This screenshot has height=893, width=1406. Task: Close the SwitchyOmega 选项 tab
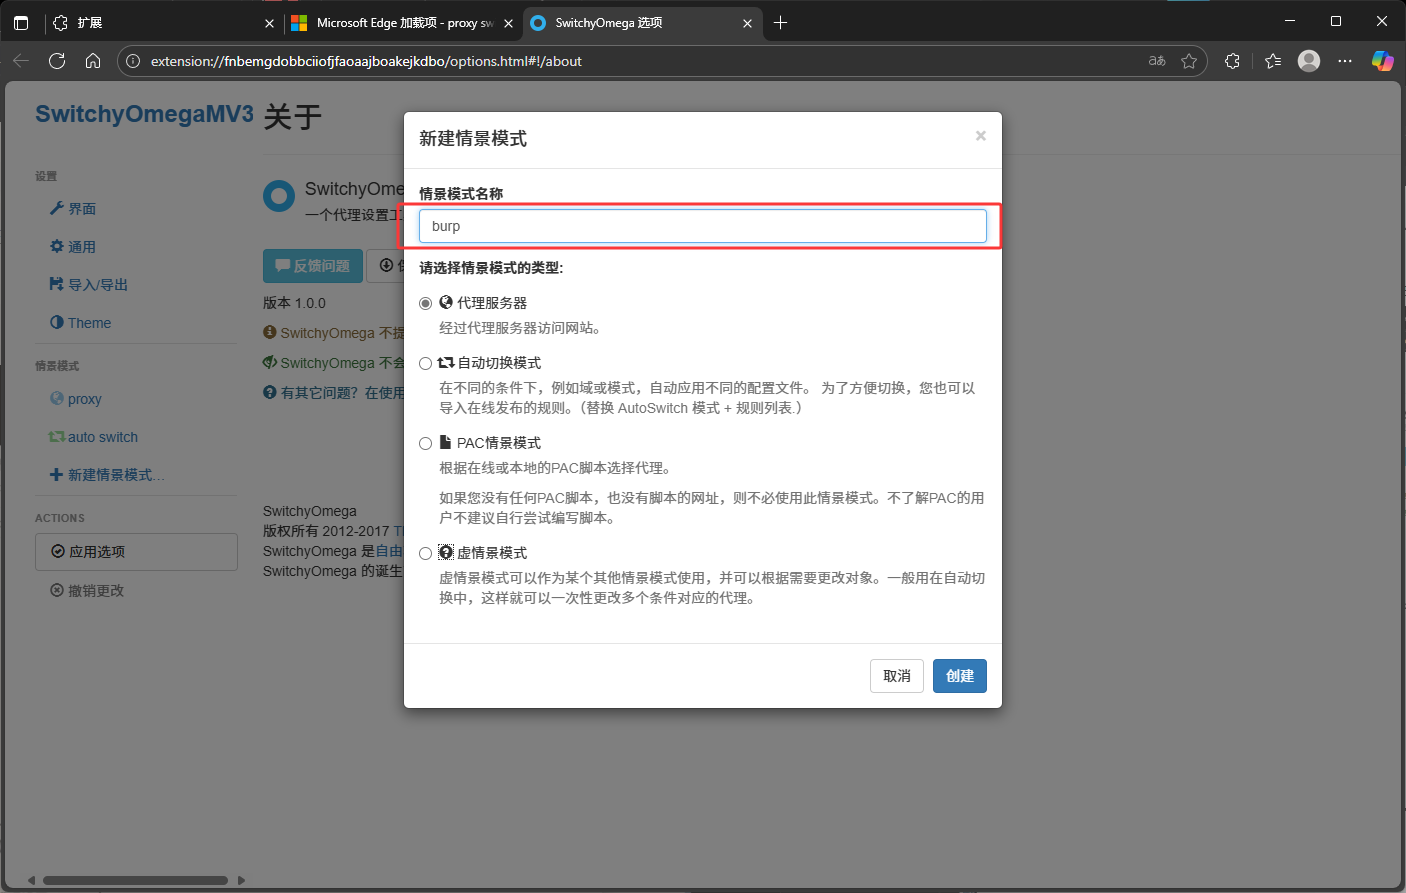[747, 23]
